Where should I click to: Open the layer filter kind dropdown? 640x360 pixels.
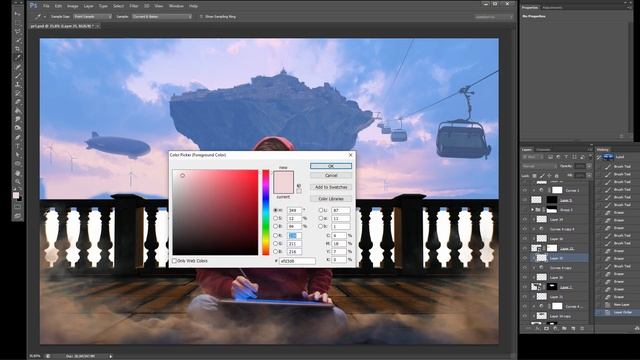[x=532, y=157]
